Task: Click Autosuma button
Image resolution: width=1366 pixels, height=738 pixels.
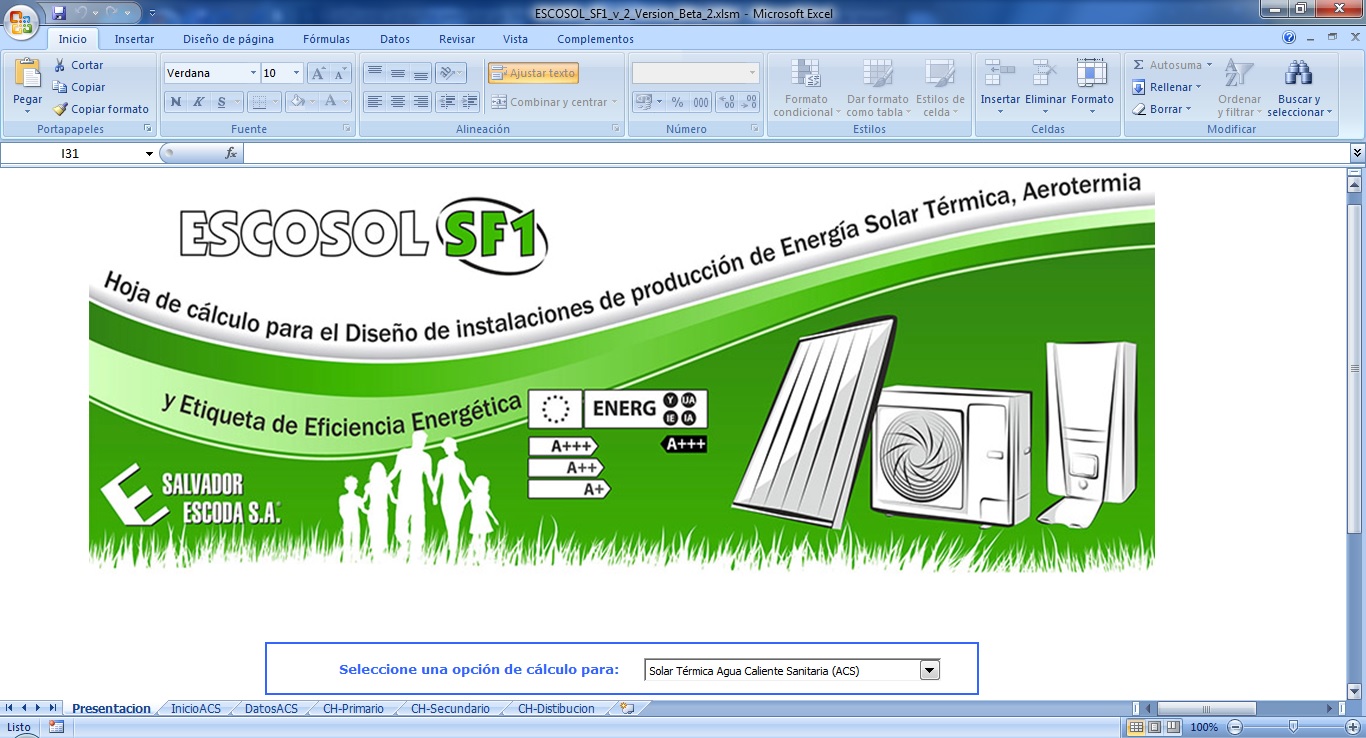Action: [x=1172, y=65]
